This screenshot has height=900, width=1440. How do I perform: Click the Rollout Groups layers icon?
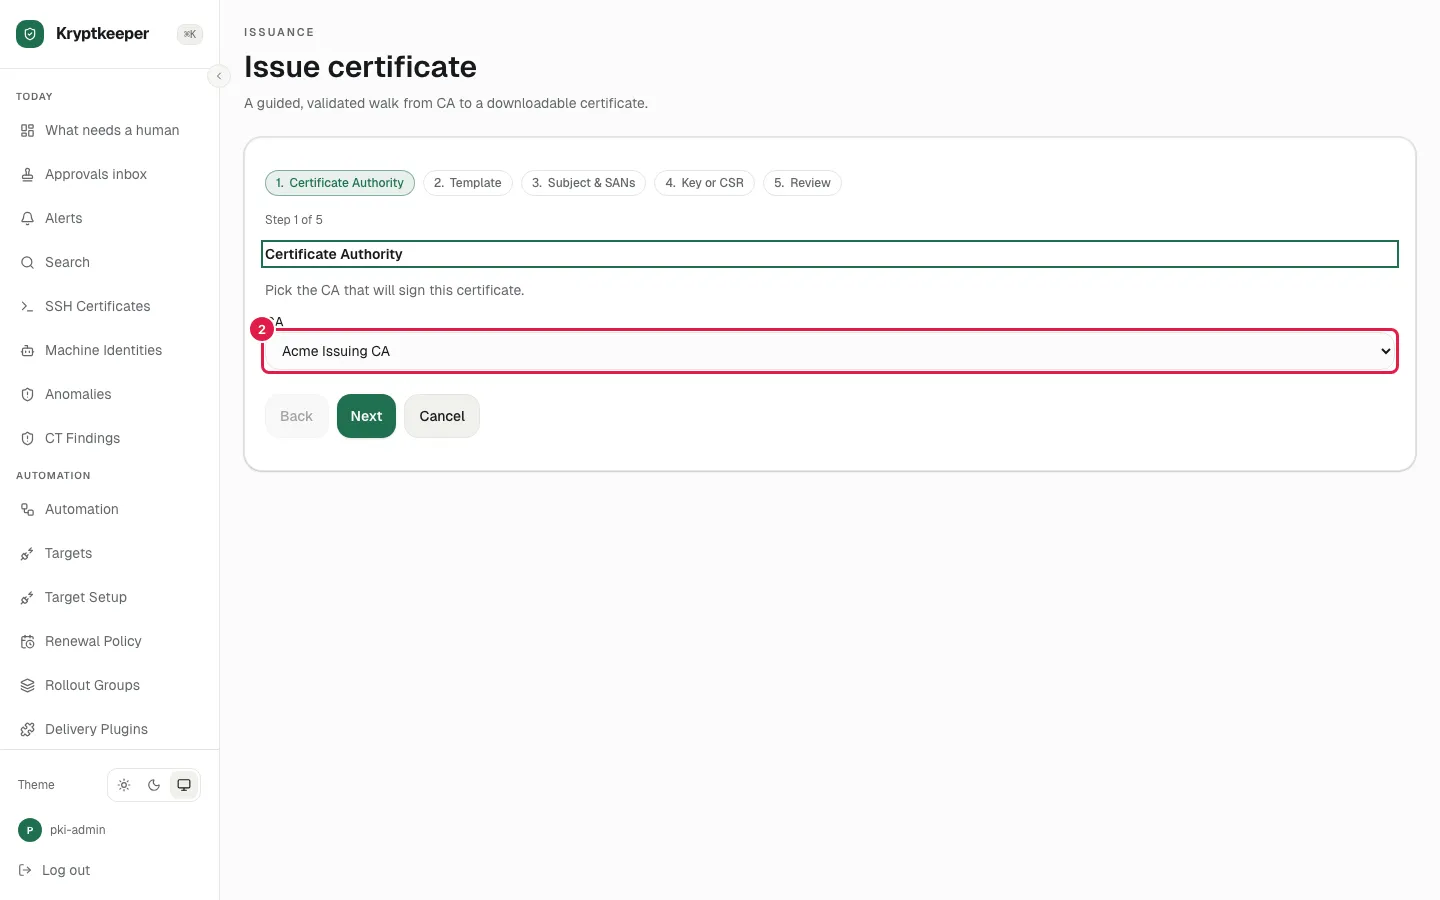click(x=27, y=686)
